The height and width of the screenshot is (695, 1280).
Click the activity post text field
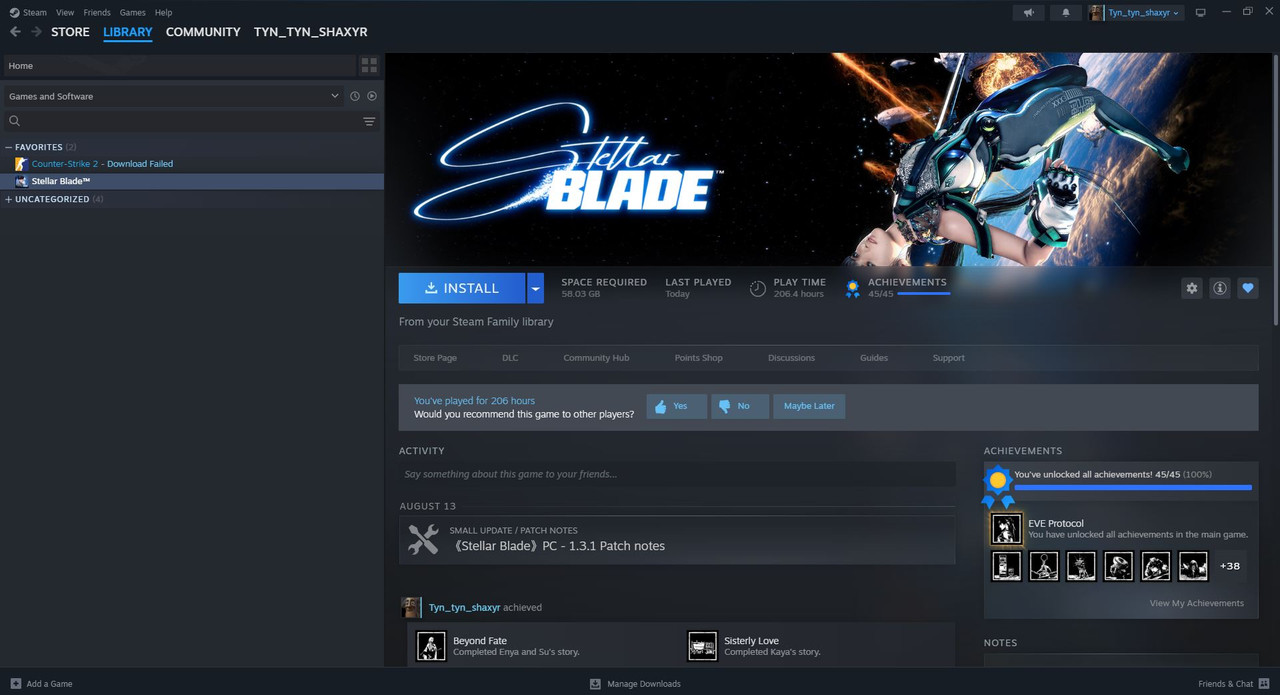pos(677,474)
